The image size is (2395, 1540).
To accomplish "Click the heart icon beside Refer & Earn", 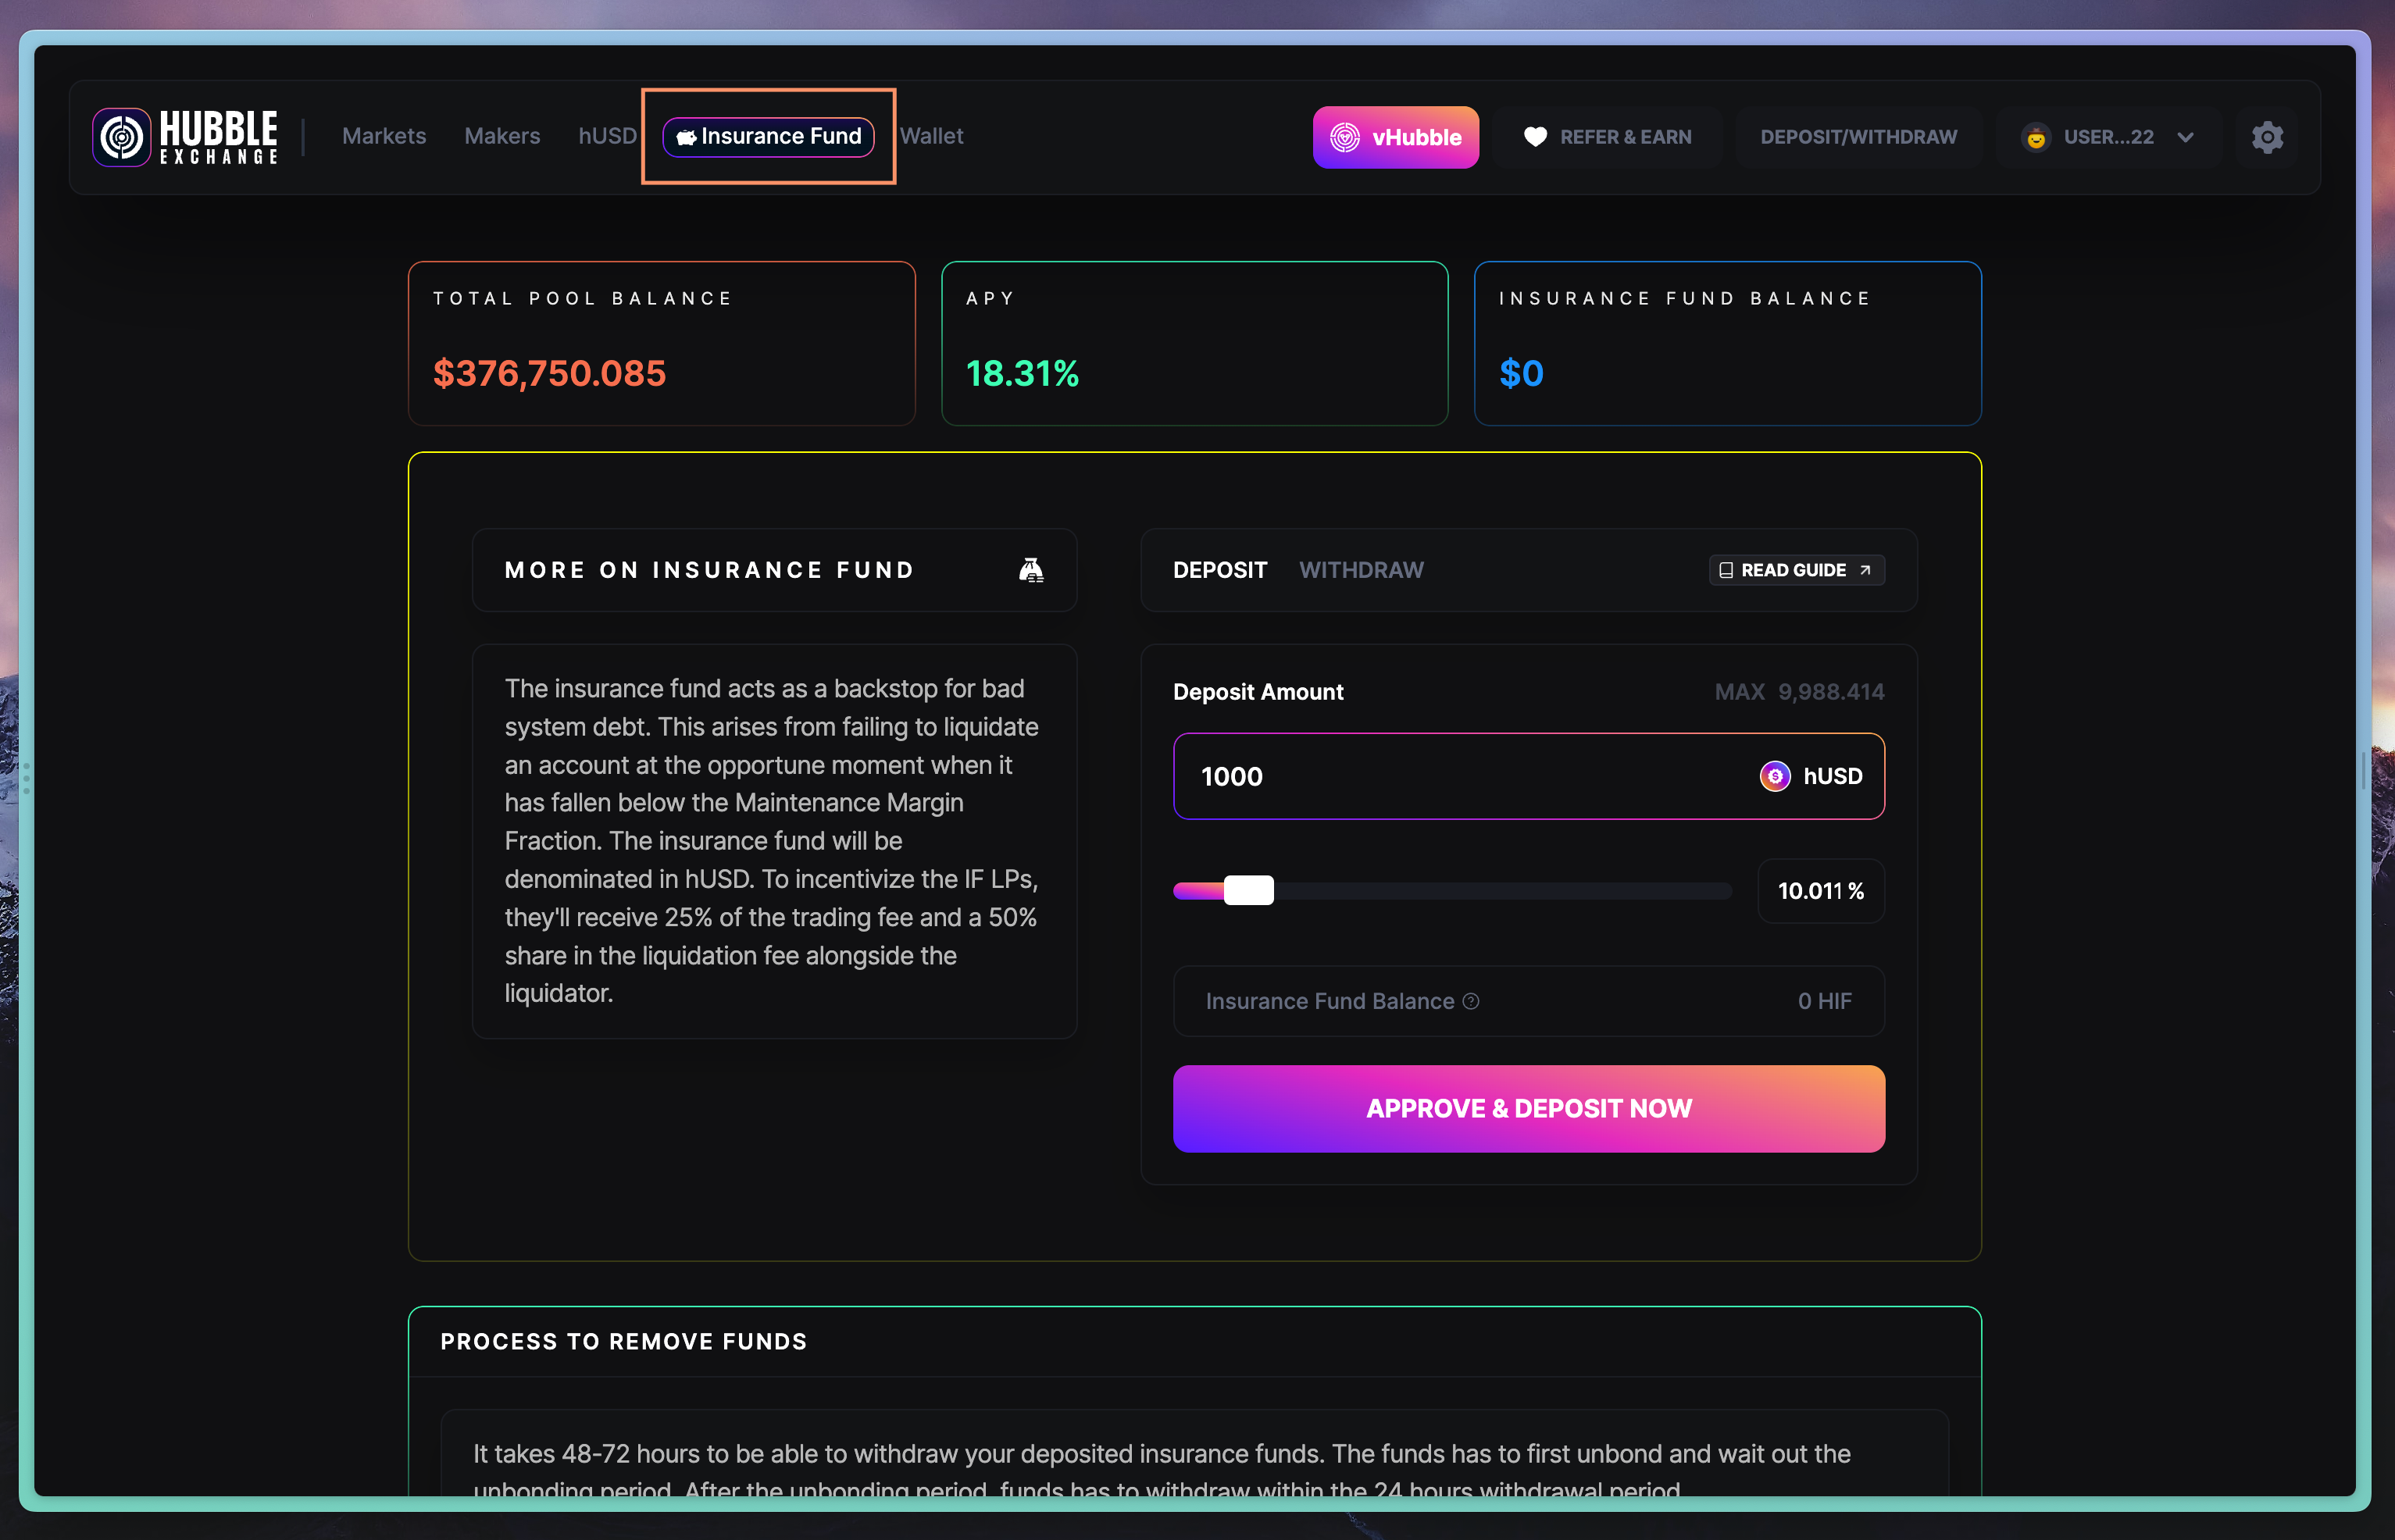I will [x=1535, y=137].
